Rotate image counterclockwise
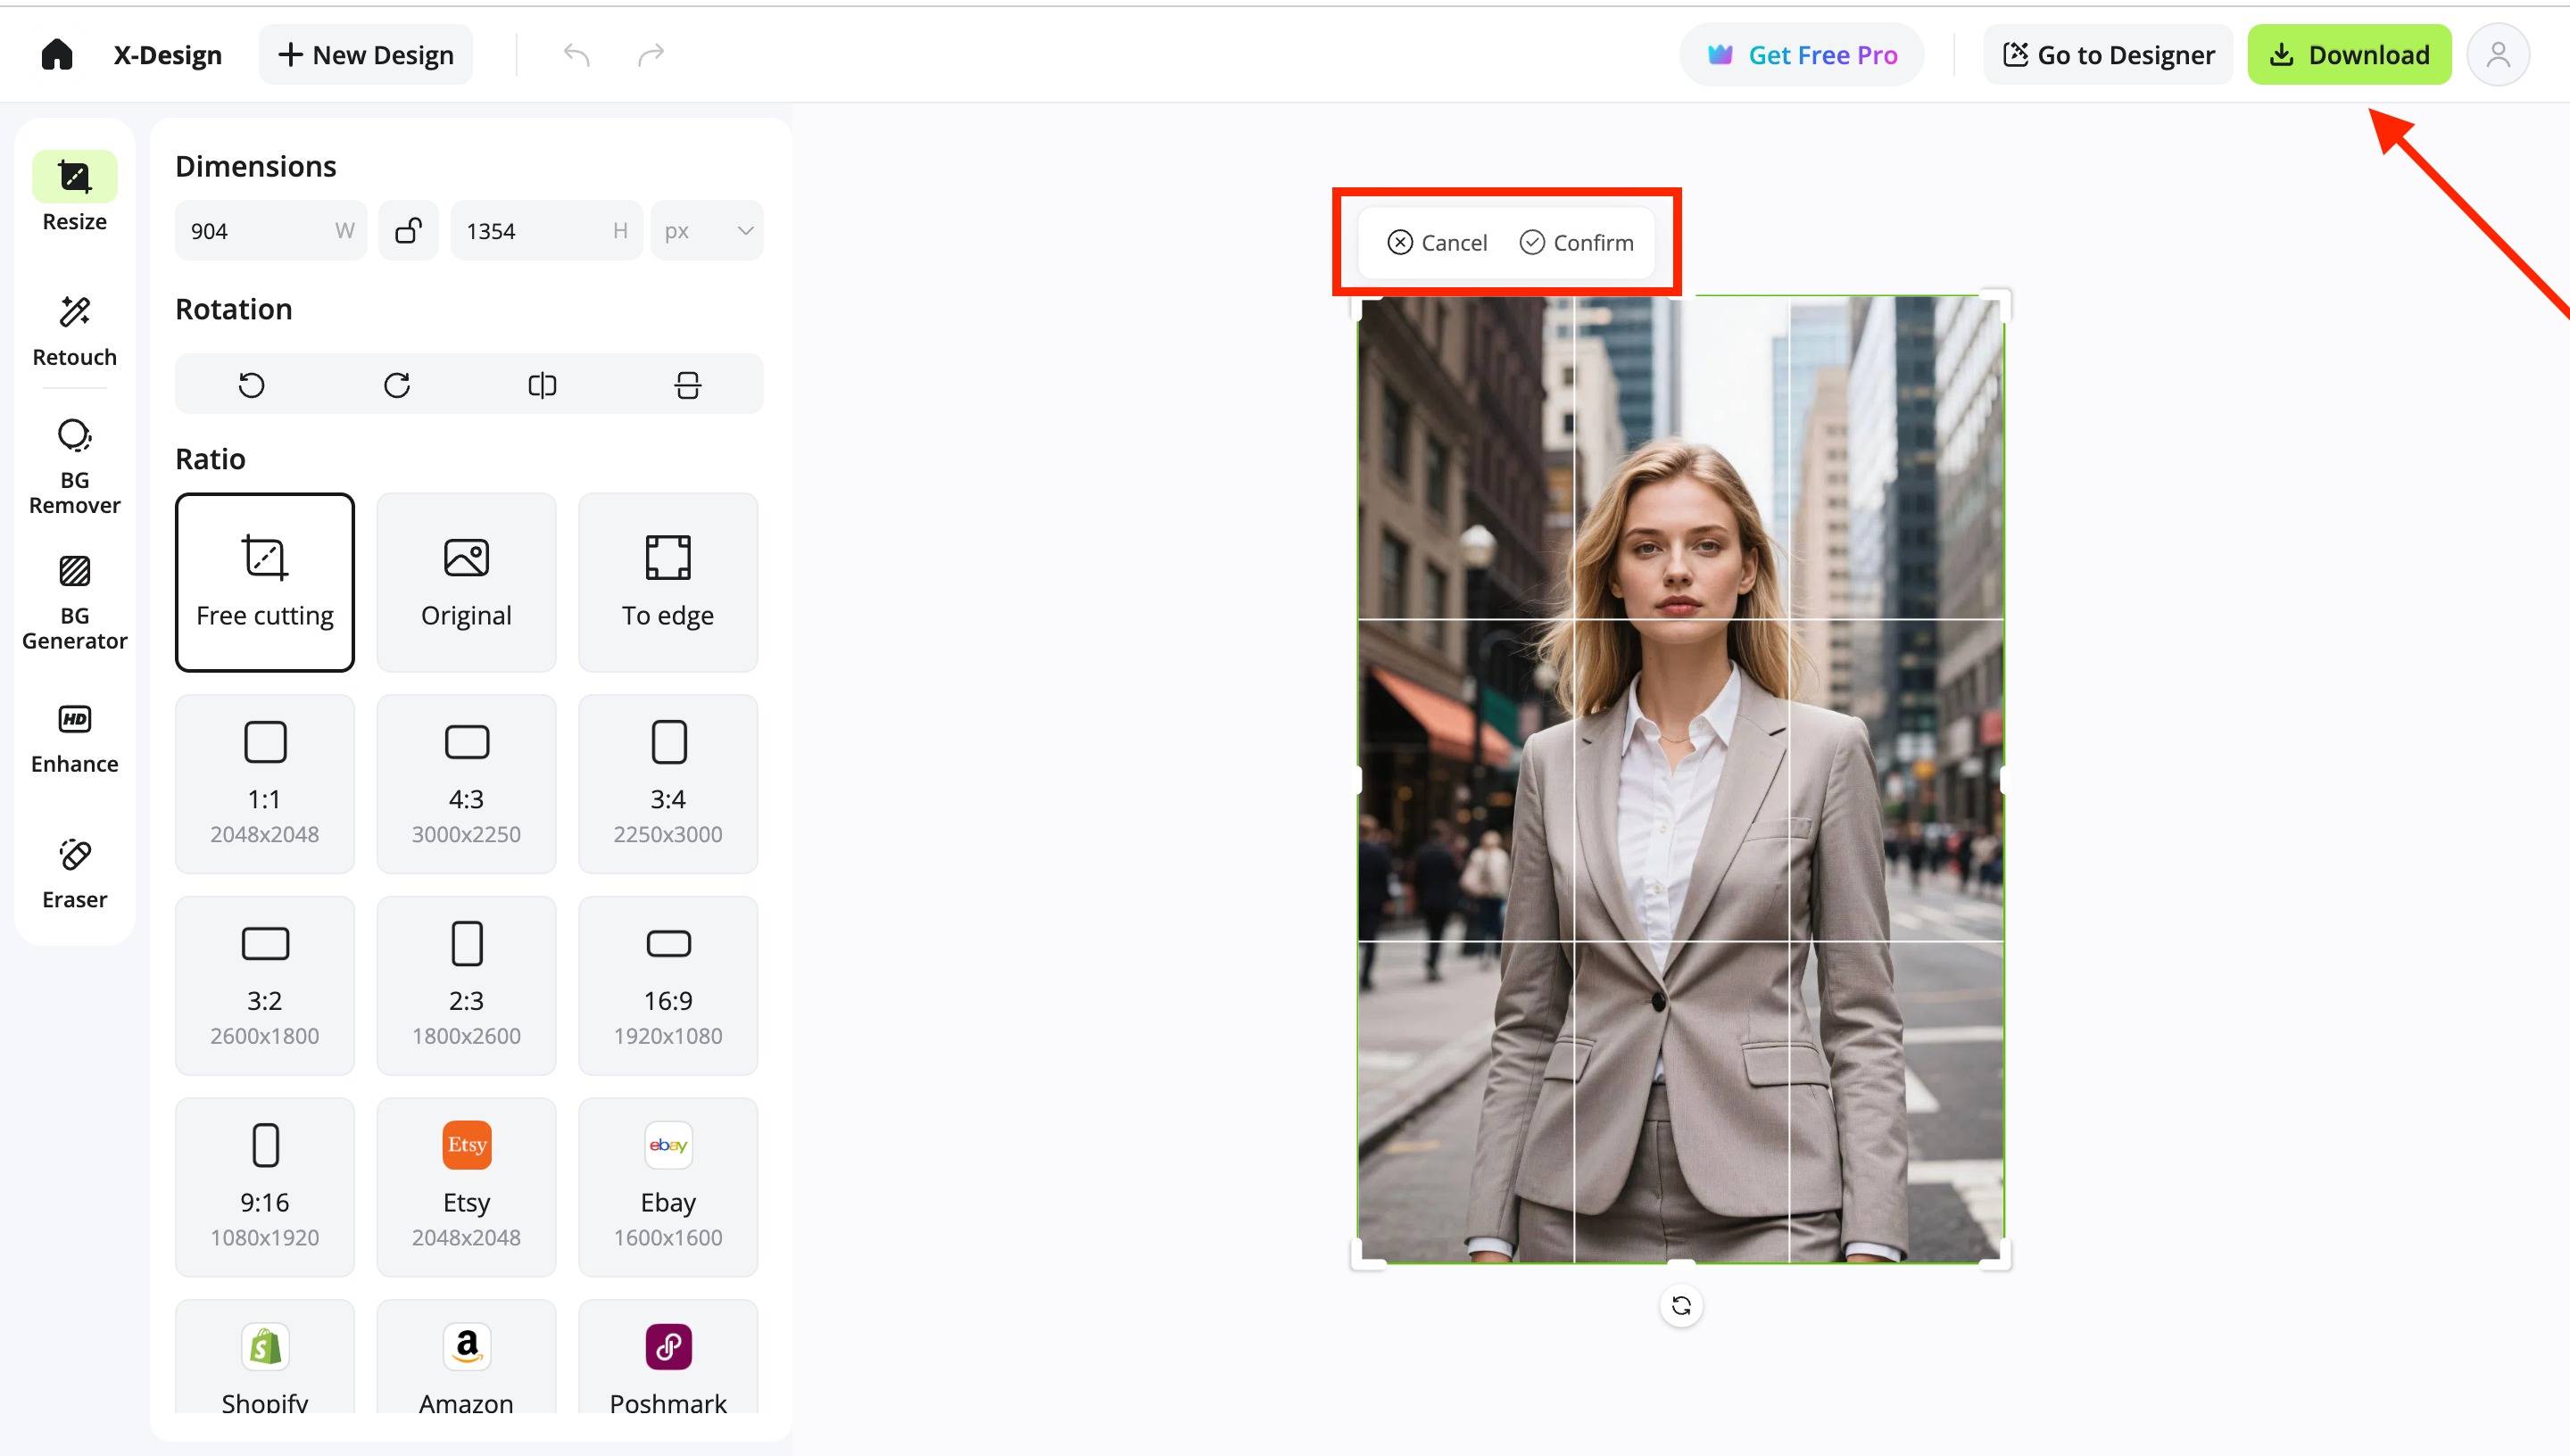 (251, 385)
